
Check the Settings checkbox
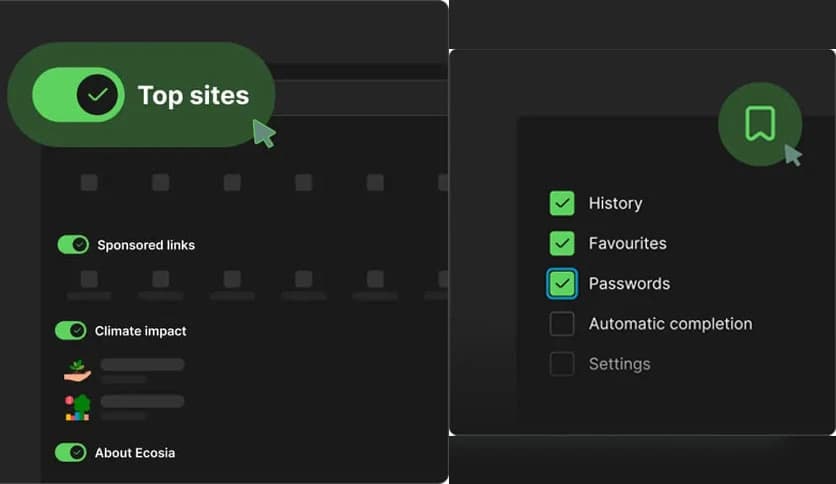pyautogui.click(x=562, y=364)
